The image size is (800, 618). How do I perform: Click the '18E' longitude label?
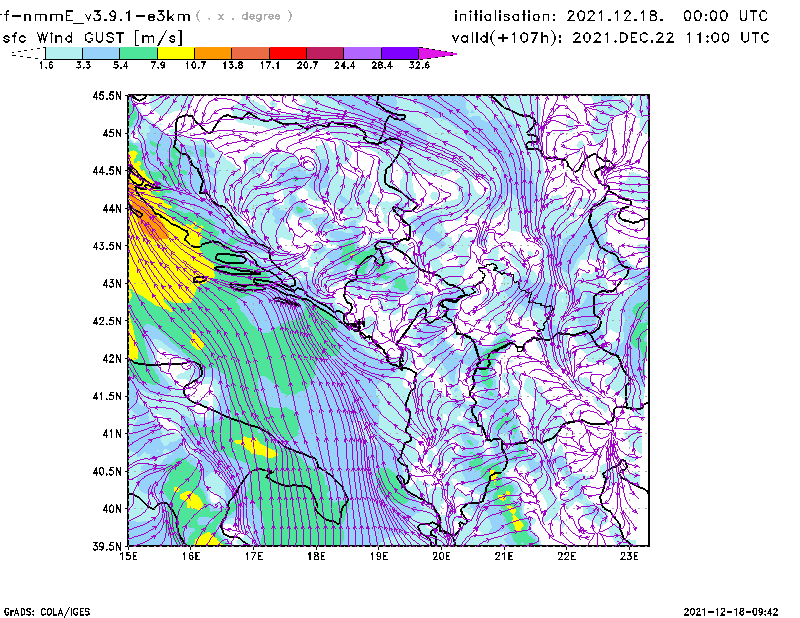[x=316, y=556]
